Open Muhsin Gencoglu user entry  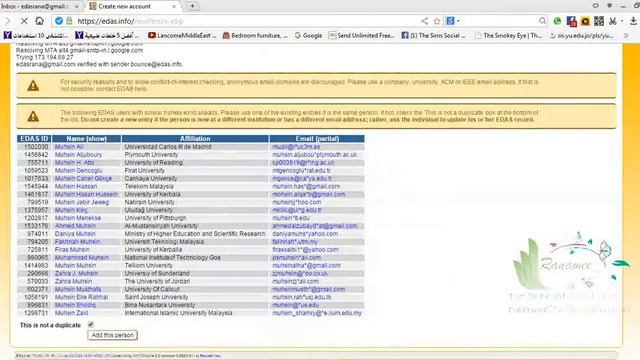[x=78, y=171]
